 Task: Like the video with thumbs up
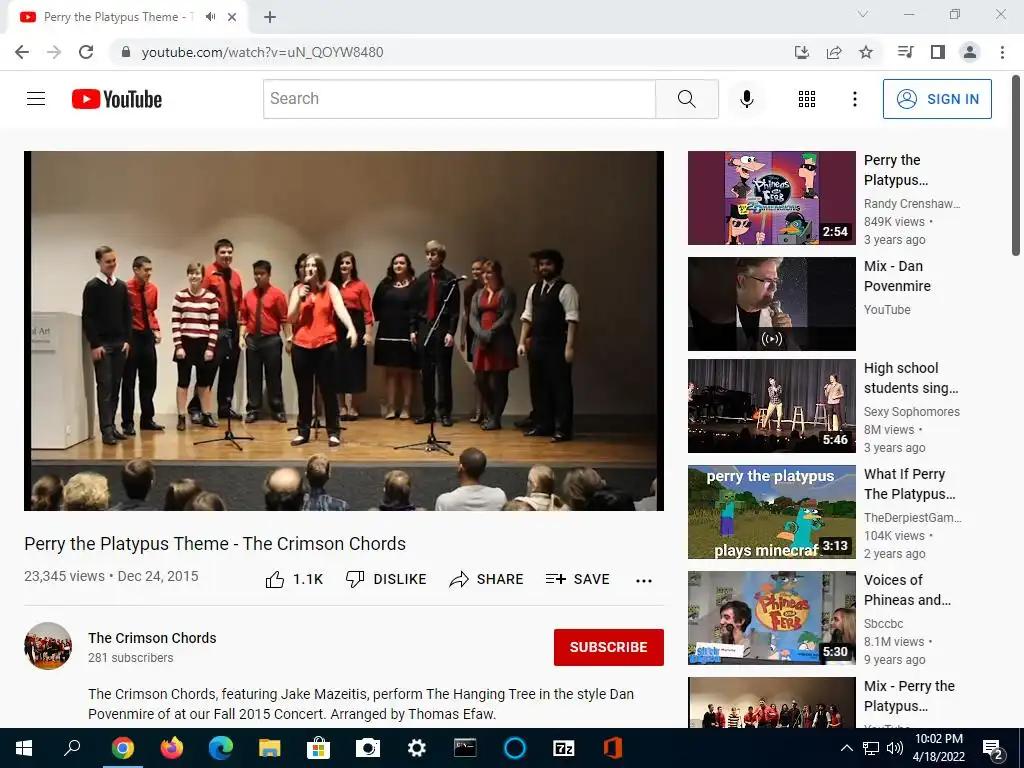294,579
